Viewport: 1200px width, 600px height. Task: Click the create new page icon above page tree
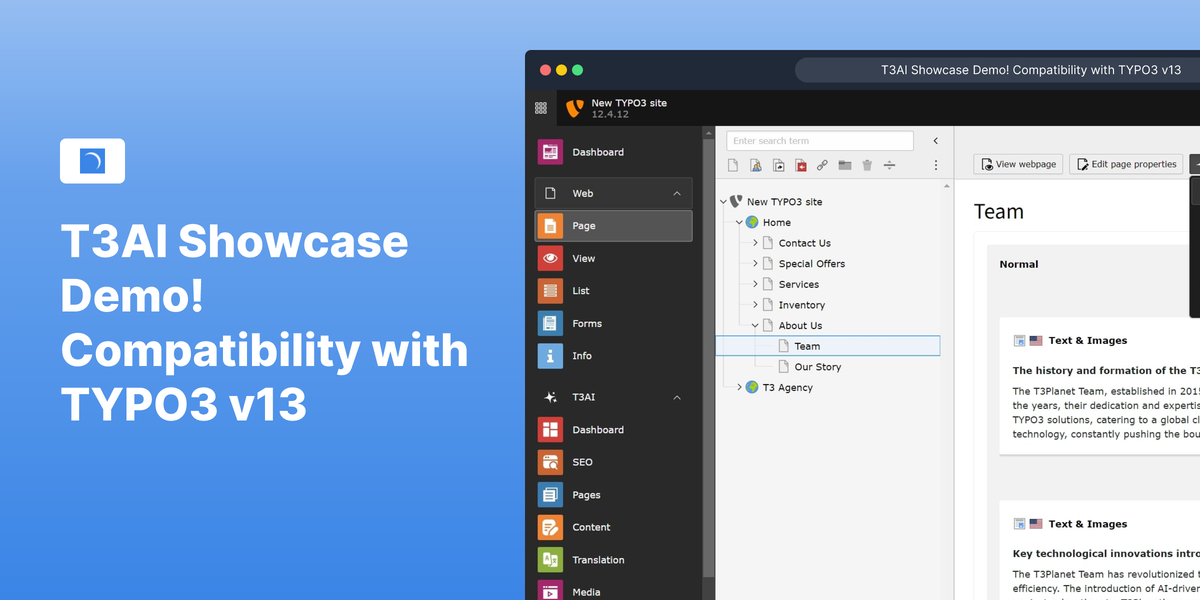[x=732, y=165]
